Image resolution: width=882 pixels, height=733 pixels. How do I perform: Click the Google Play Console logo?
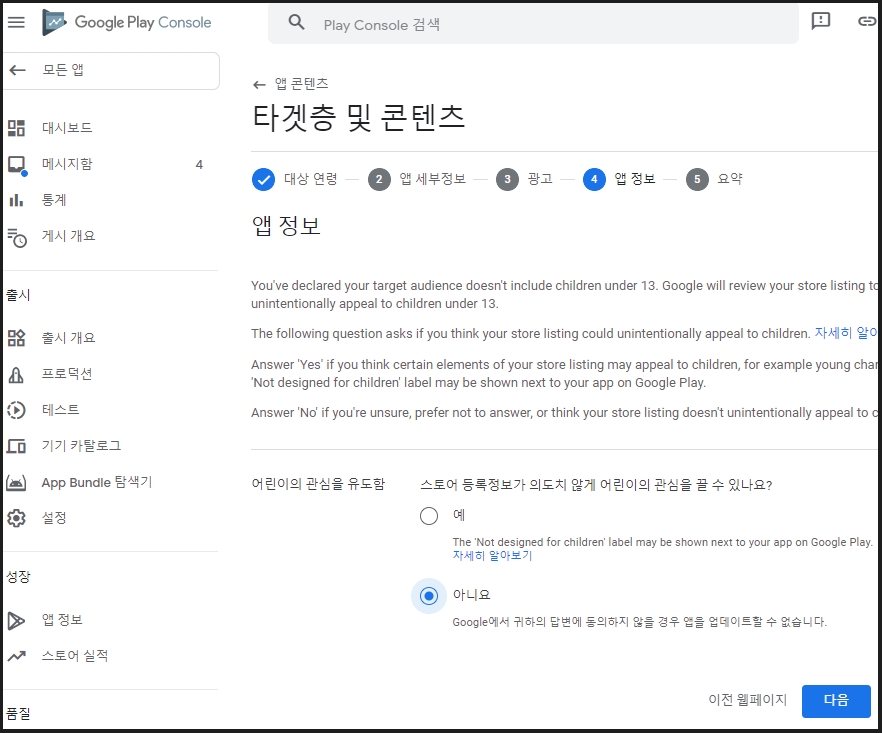[127, 23]
